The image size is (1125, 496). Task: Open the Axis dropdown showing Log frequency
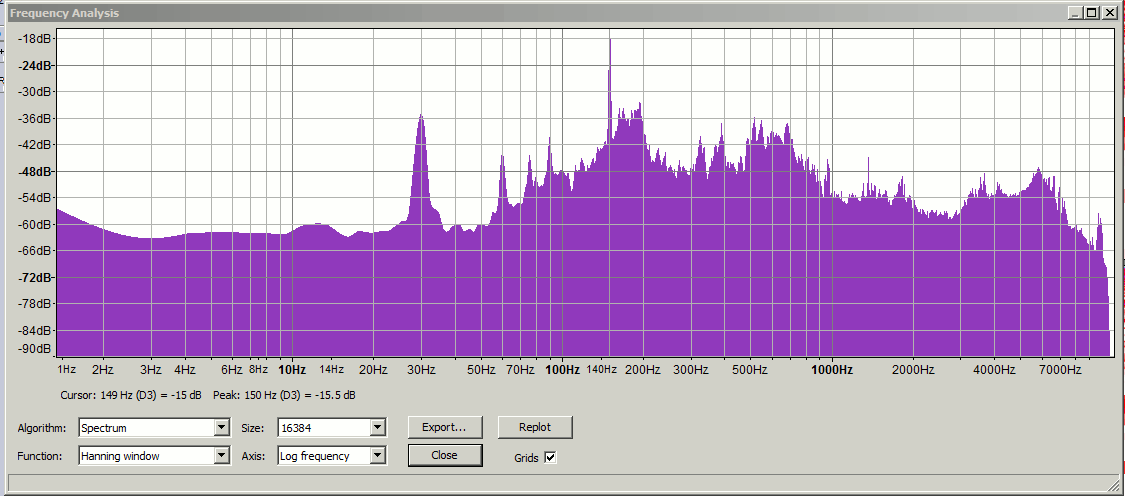(332, 456)
